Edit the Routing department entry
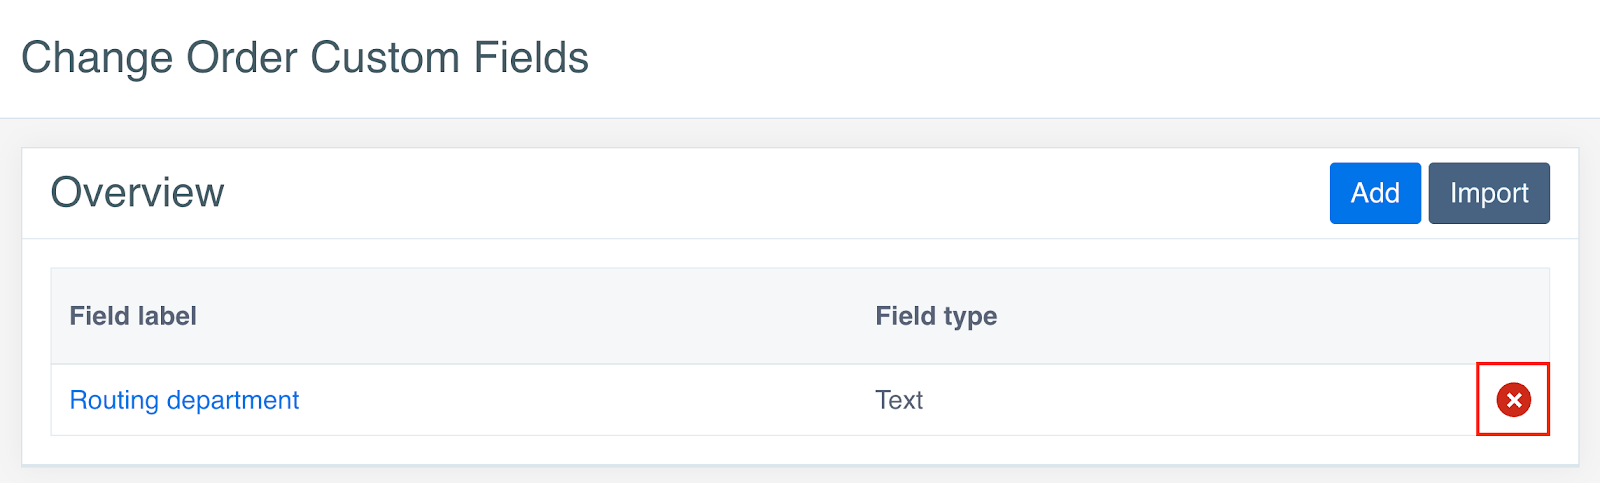 point(184,400)
